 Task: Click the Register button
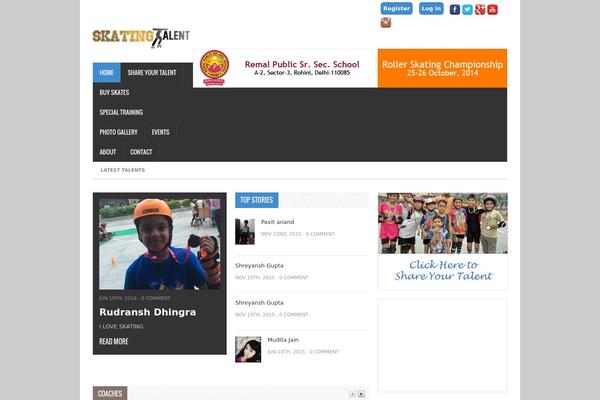[396, 8]
